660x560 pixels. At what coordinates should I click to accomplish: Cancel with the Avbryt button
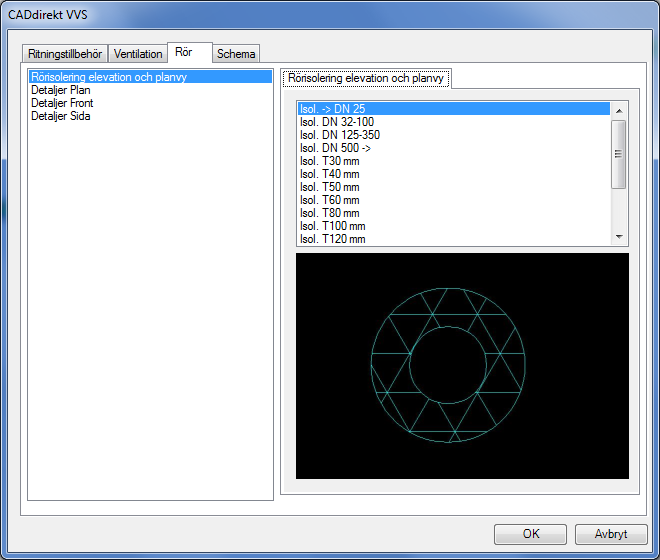611,534
